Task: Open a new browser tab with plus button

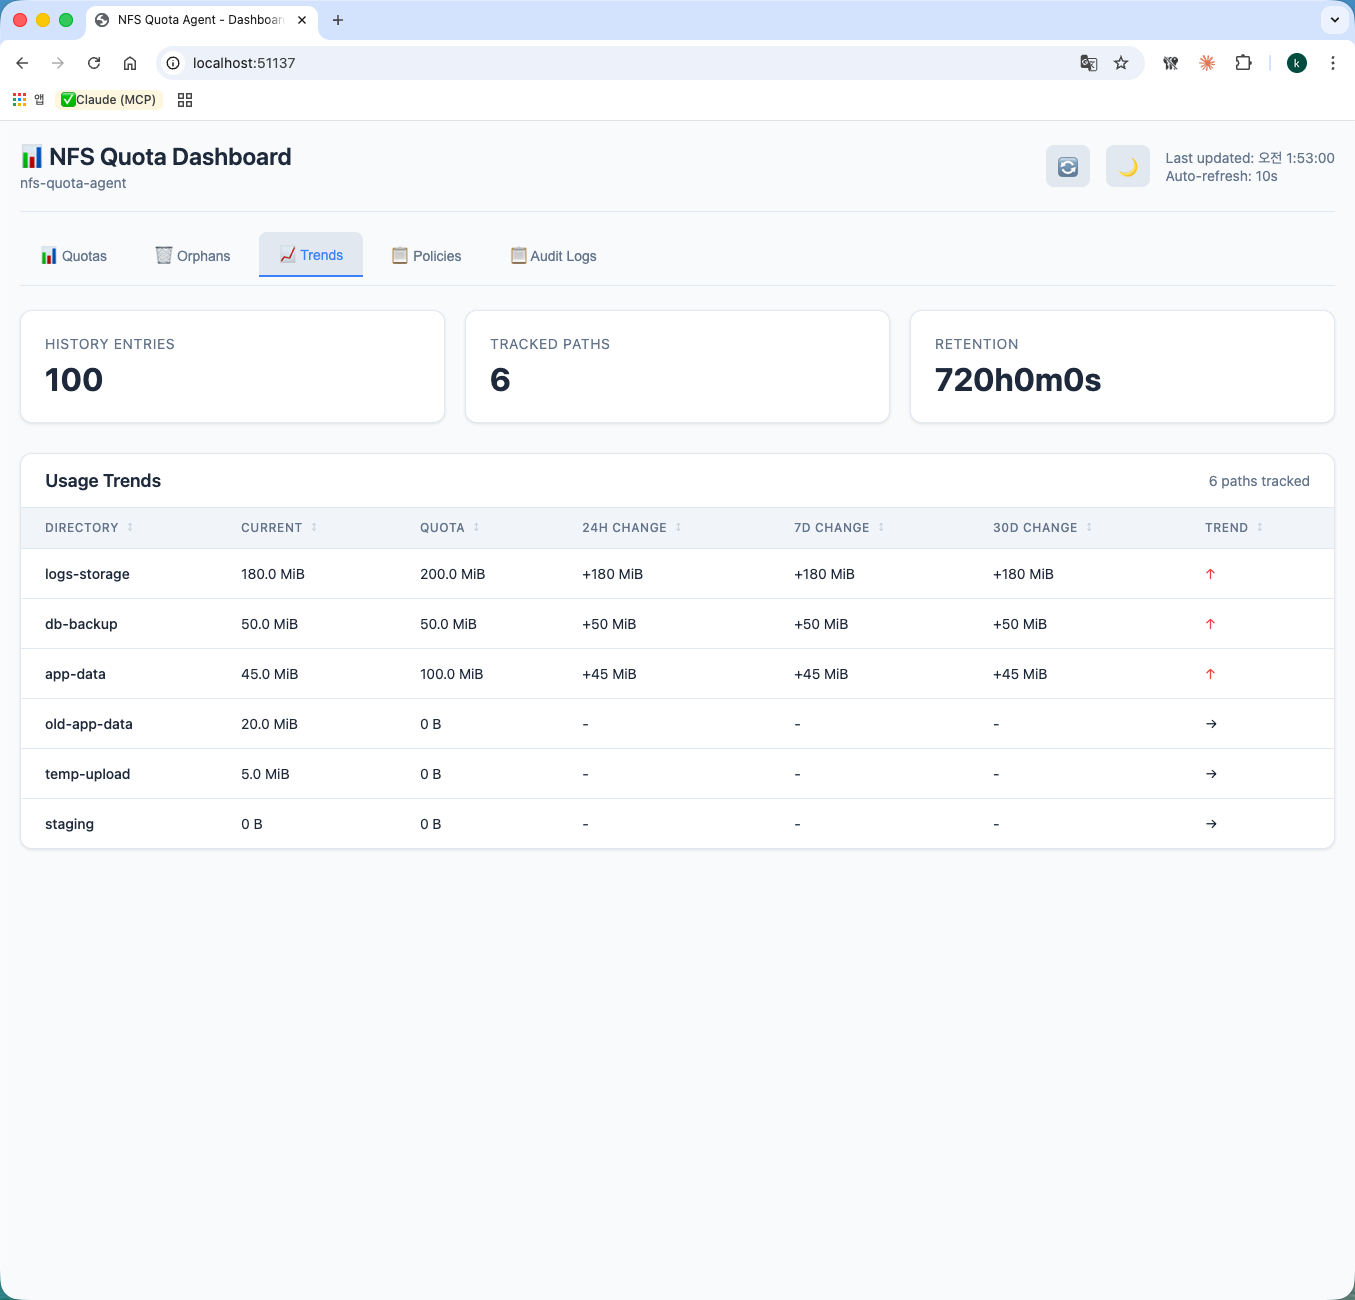Action: (338, 20)
